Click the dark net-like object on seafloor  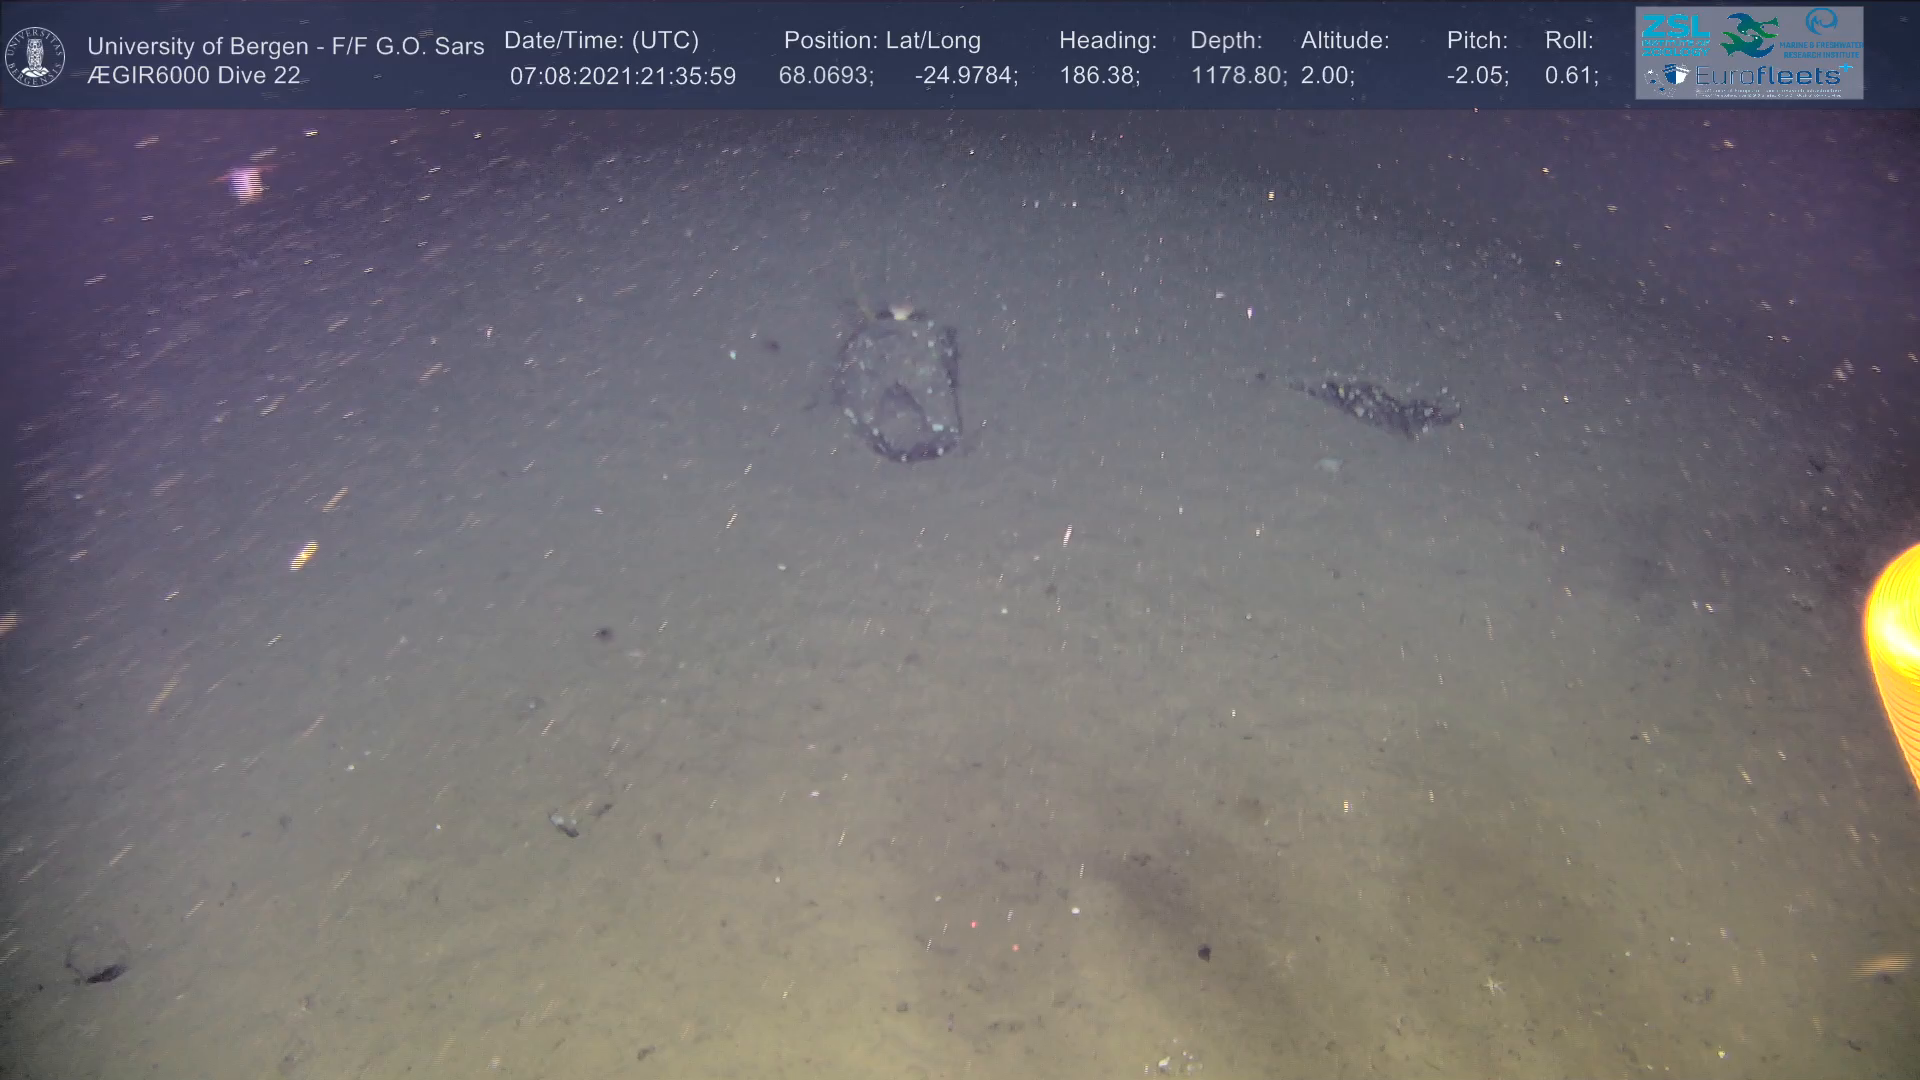pyautogui.click(x=899, y=390)
